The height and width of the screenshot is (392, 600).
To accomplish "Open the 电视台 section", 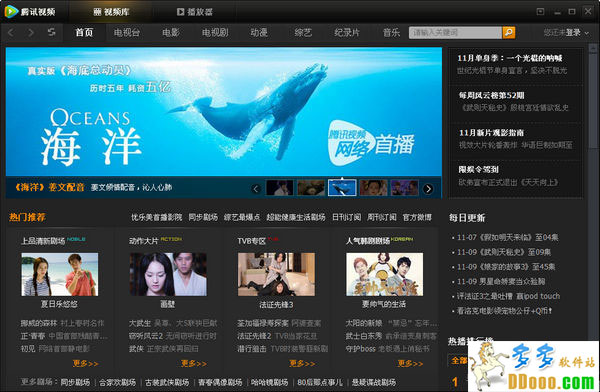I will point(127,33).
